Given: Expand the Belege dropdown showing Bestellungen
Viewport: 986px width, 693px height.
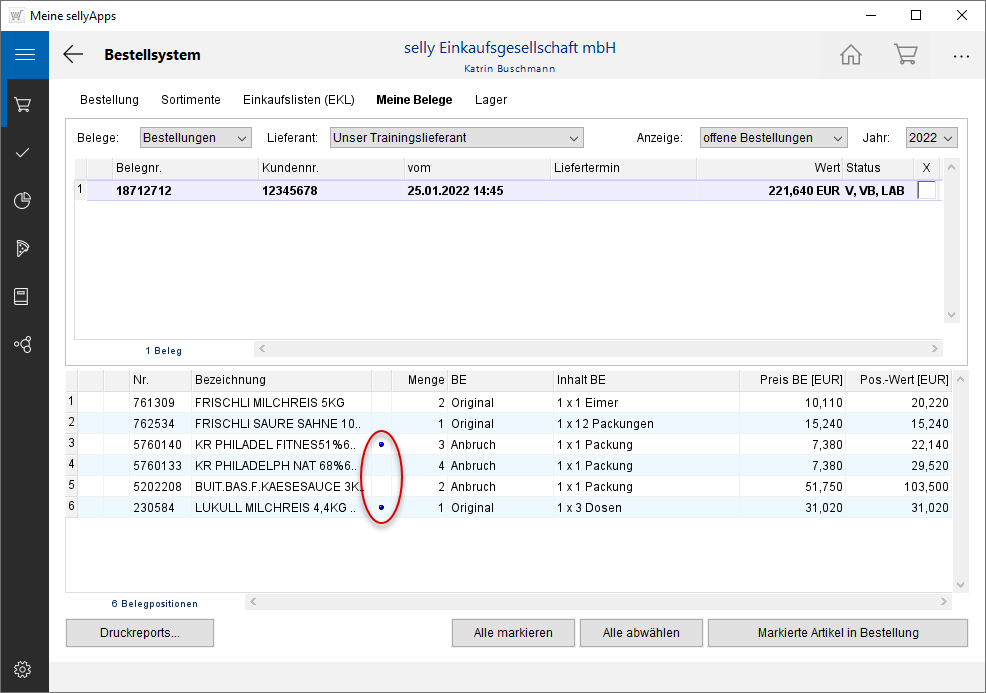Looking at the screenshot, I should (195, 138).
